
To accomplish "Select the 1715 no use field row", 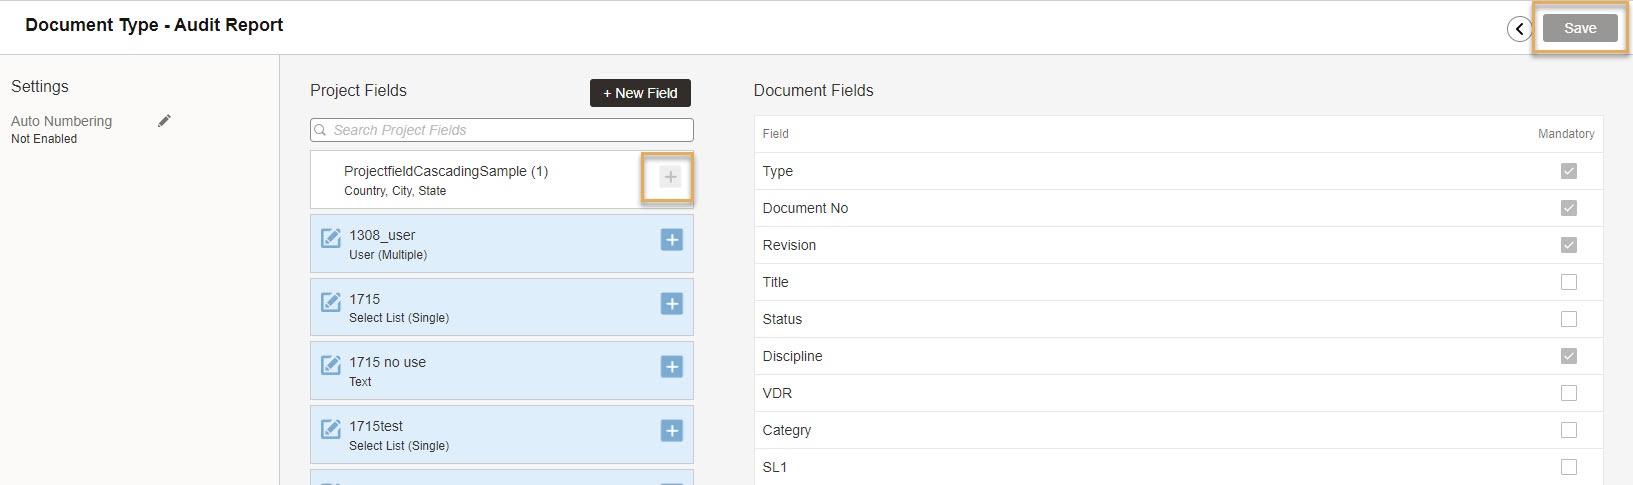I will [502, 371].
